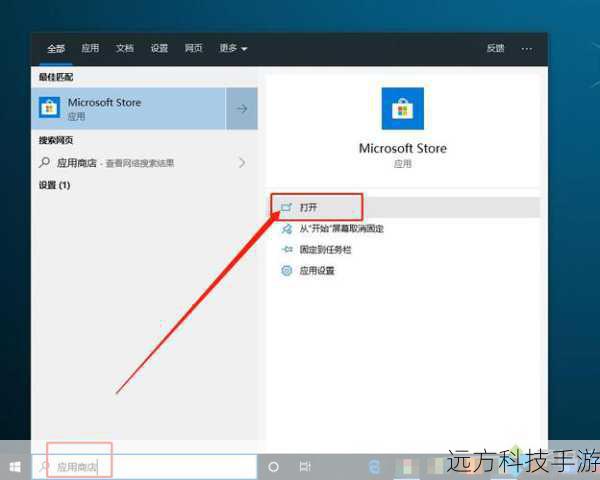This screenshot has width=600, height=480.
Task: Select the 全部 search filter tab
Action: tap(56, 48)
